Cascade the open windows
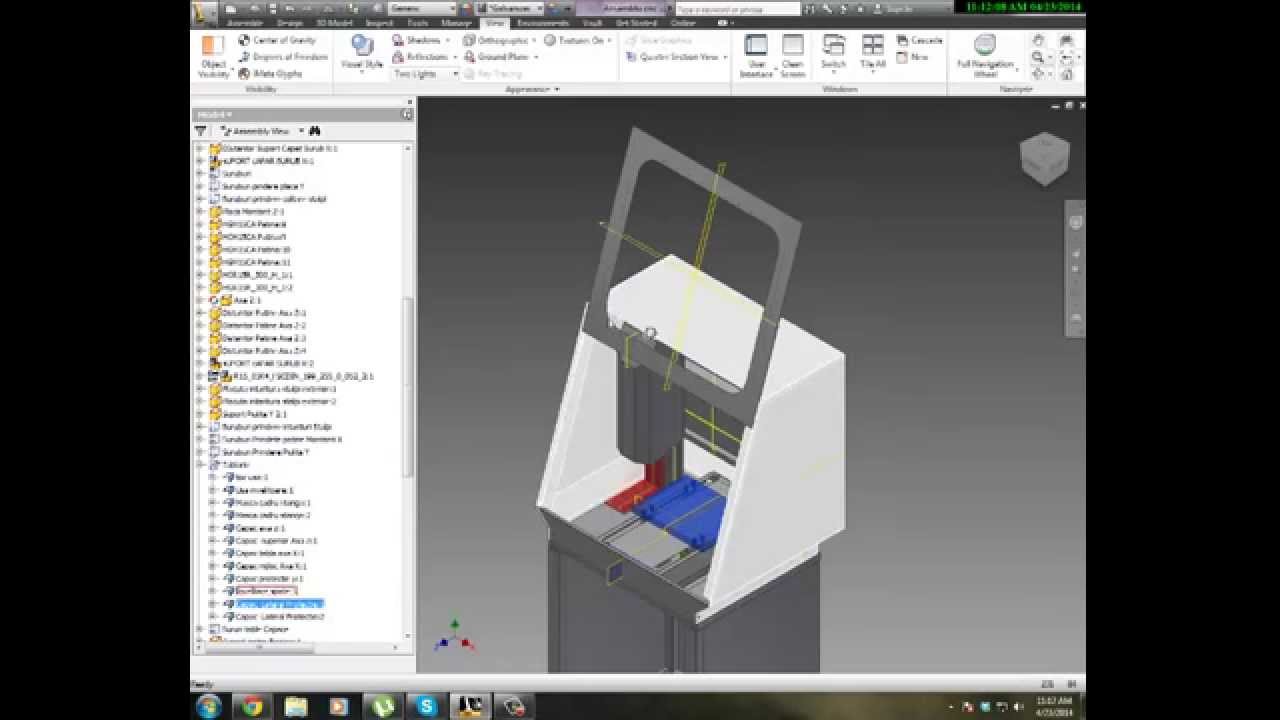This screenshot has height=720, width=1280. tap(920, 40)
